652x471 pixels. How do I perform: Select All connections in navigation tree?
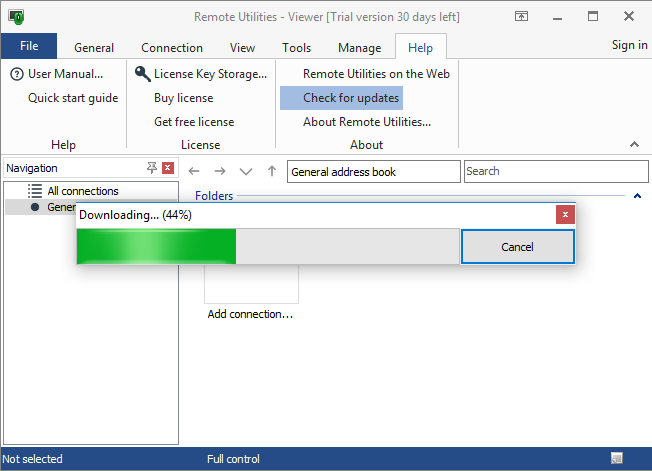coord(83,191)
